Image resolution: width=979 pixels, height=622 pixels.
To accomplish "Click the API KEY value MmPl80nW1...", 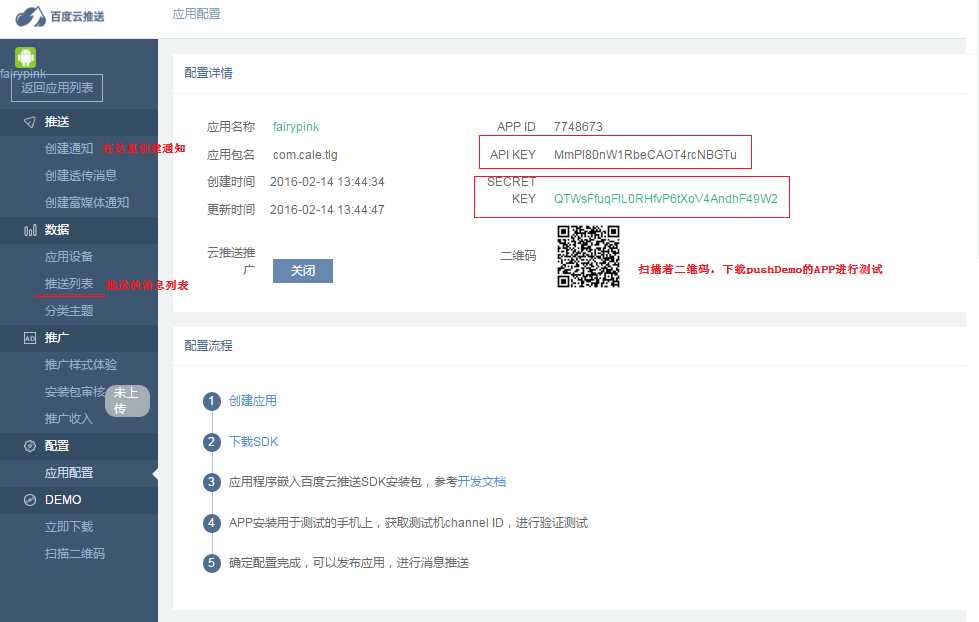I will click(645, 154).
